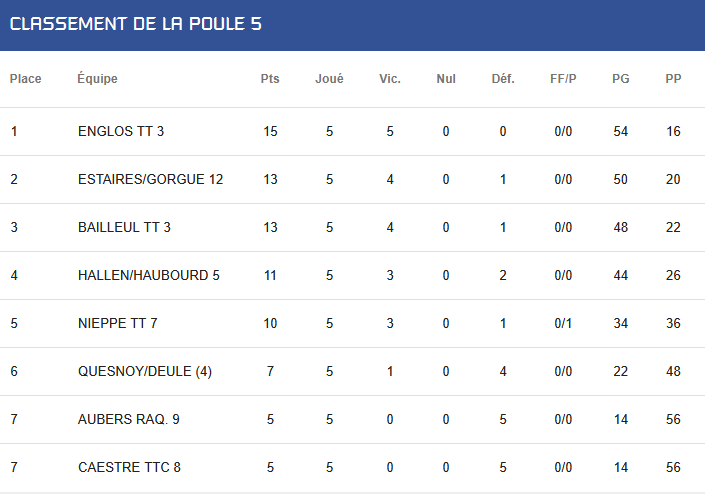
Task: Click the Place column header
Action: tap(26, 79)
